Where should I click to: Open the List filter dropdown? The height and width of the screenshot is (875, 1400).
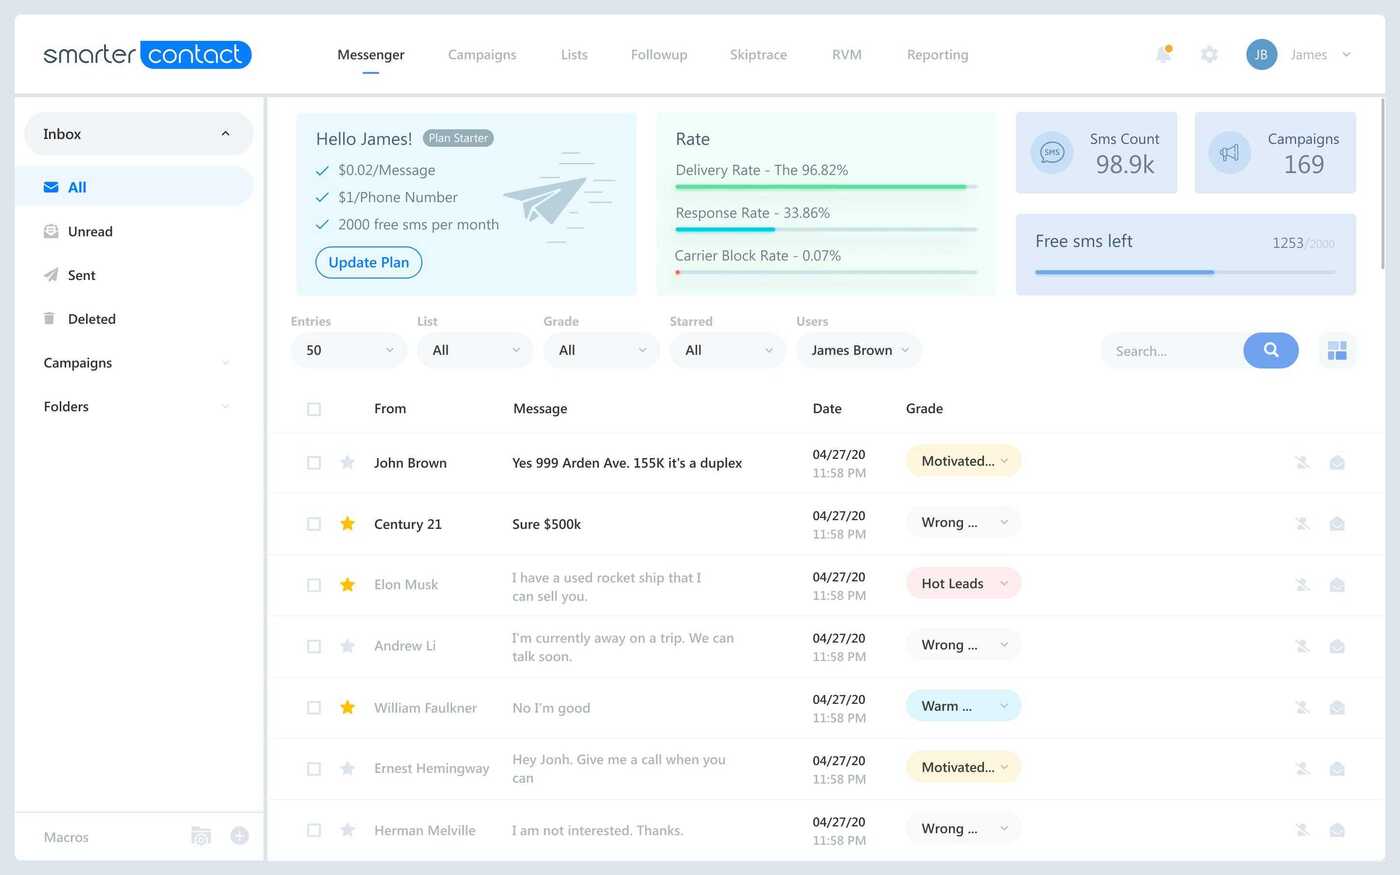pyautogui.click(x=475, y=350)
